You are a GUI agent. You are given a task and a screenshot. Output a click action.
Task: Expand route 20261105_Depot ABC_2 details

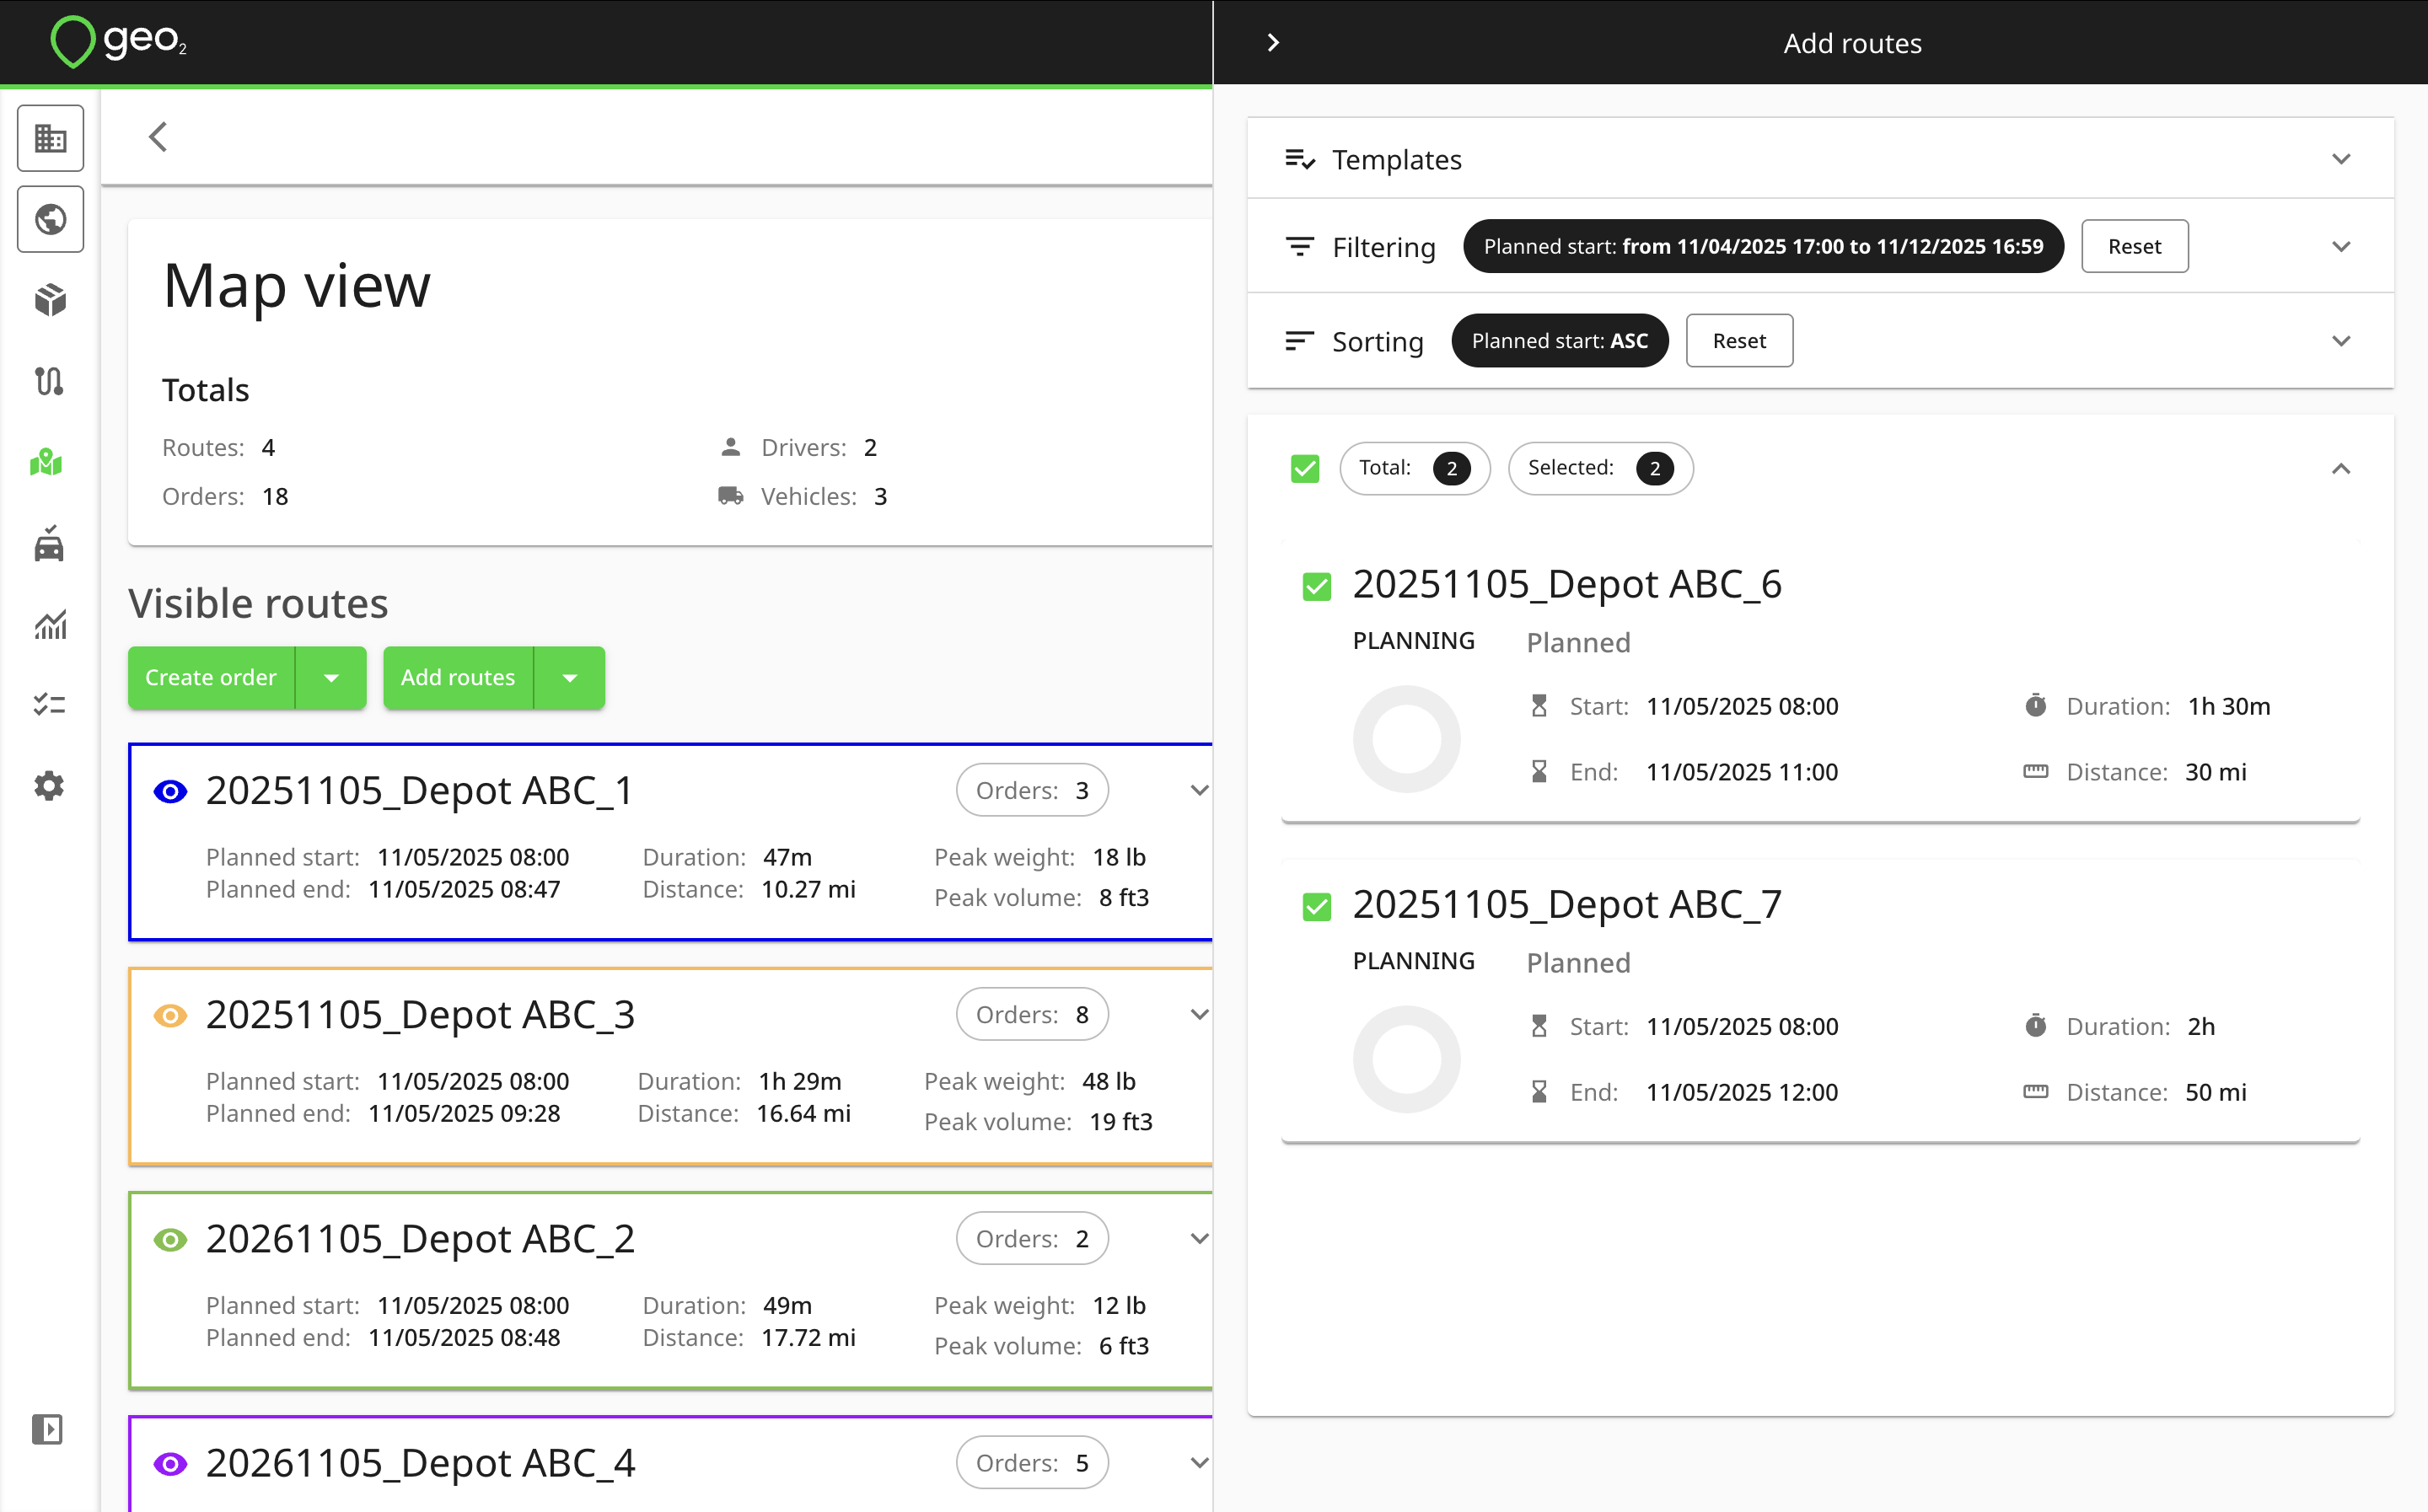[1199, 1238]
